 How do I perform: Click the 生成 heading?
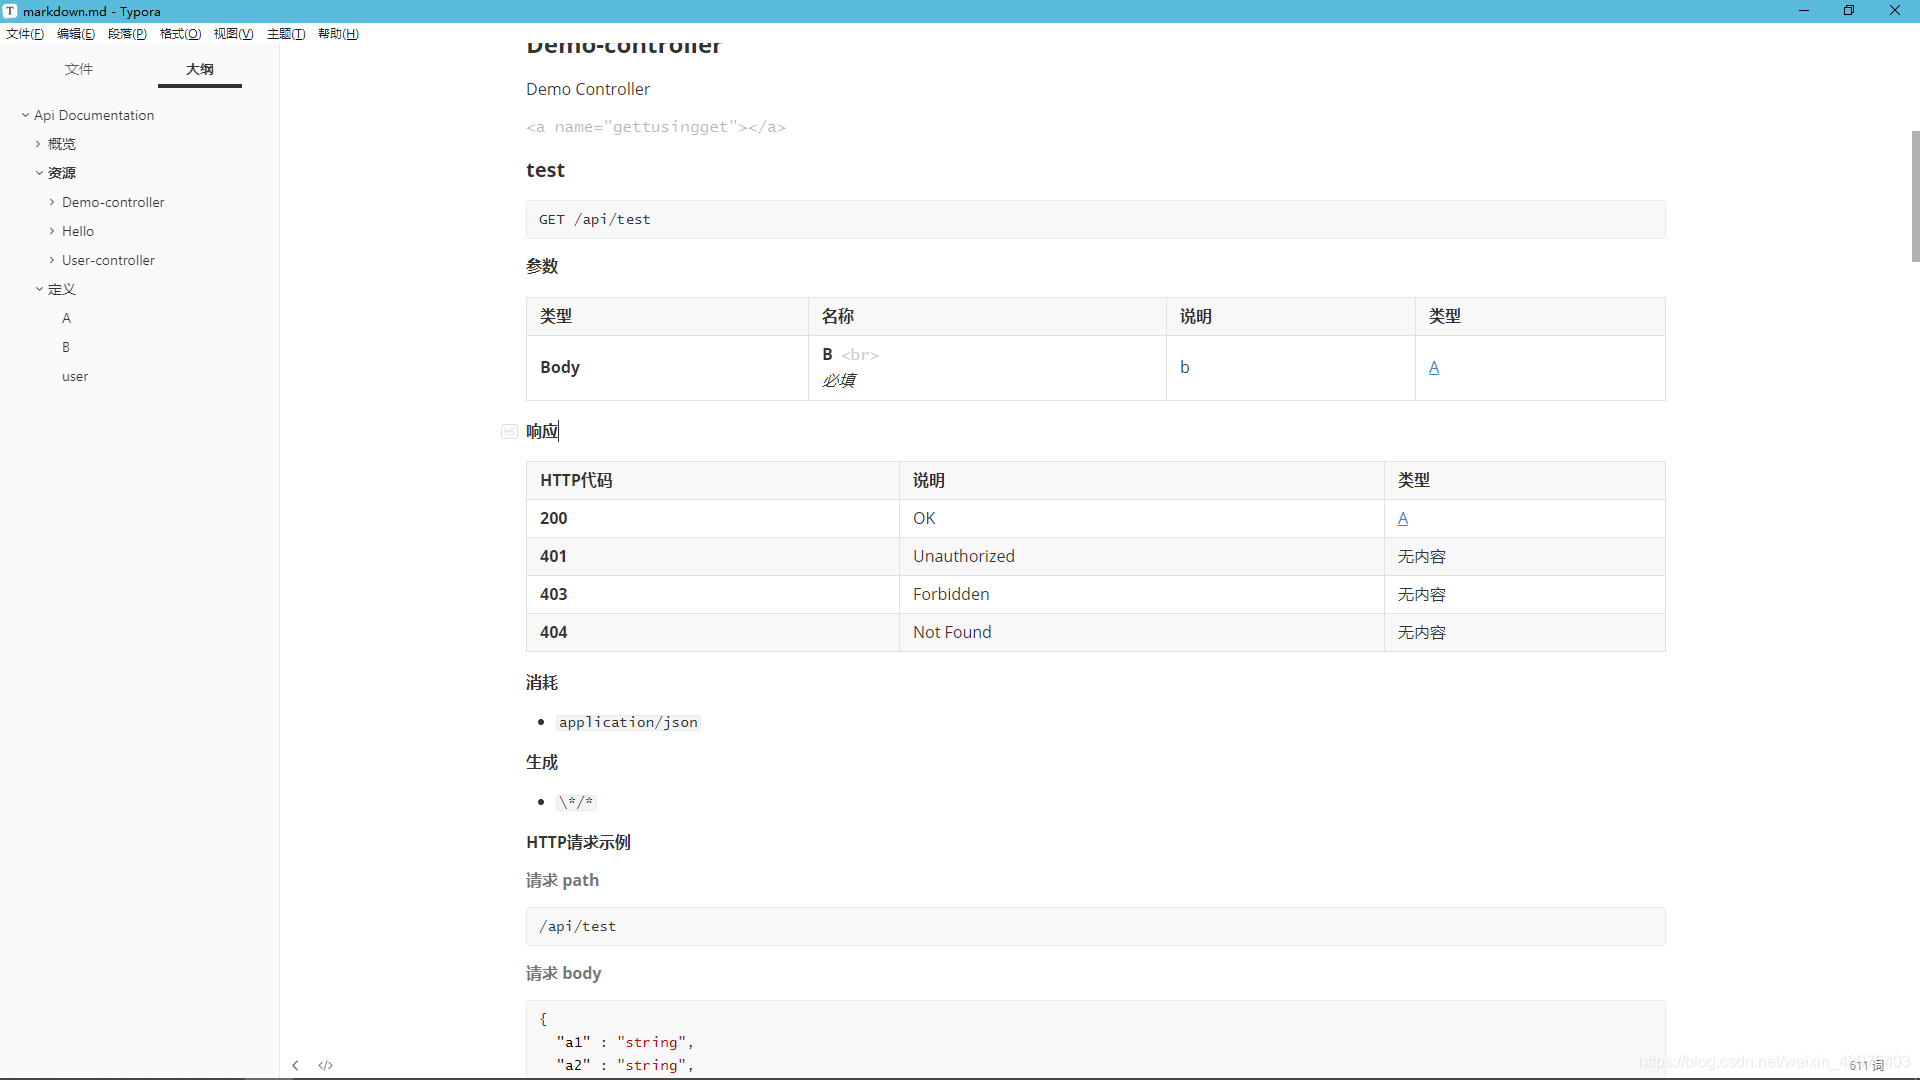coord(542,762)
